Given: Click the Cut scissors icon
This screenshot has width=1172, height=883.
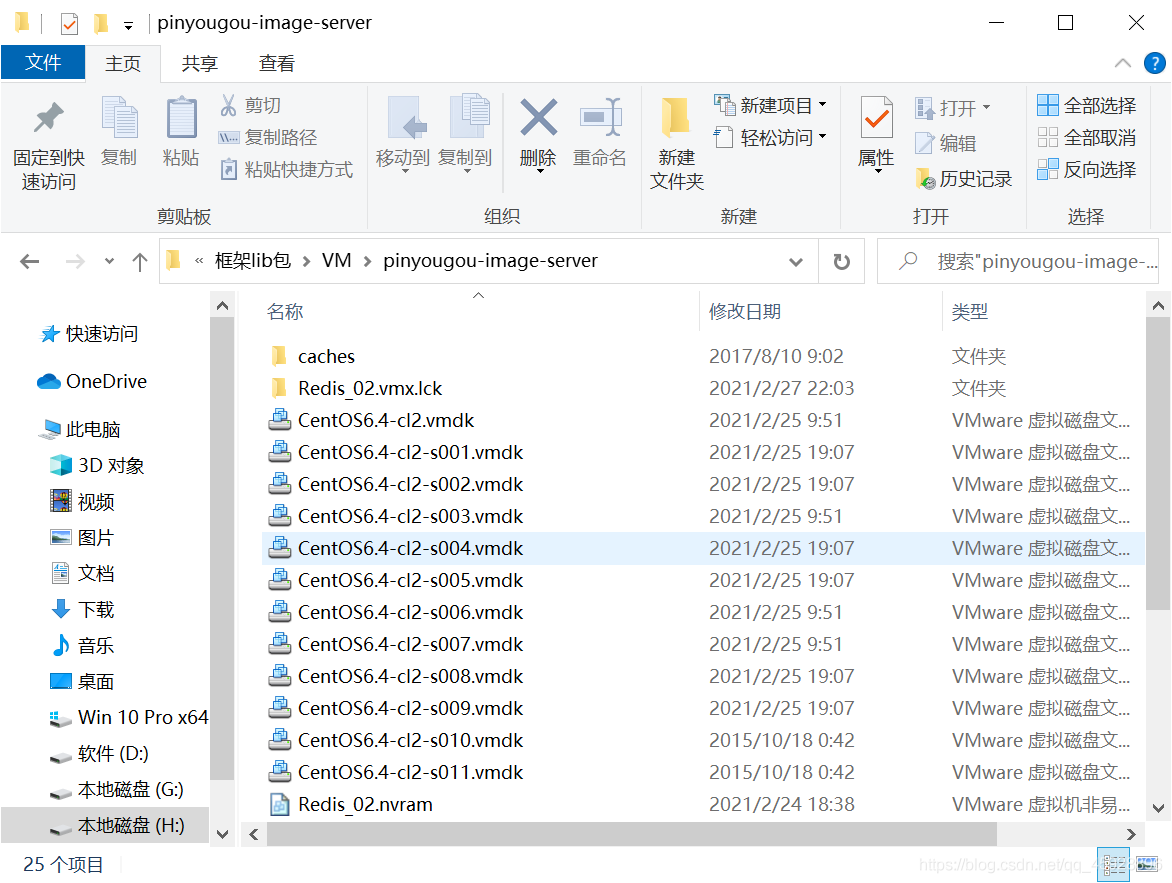Looking at the screenshot, I should click(229, 105).
